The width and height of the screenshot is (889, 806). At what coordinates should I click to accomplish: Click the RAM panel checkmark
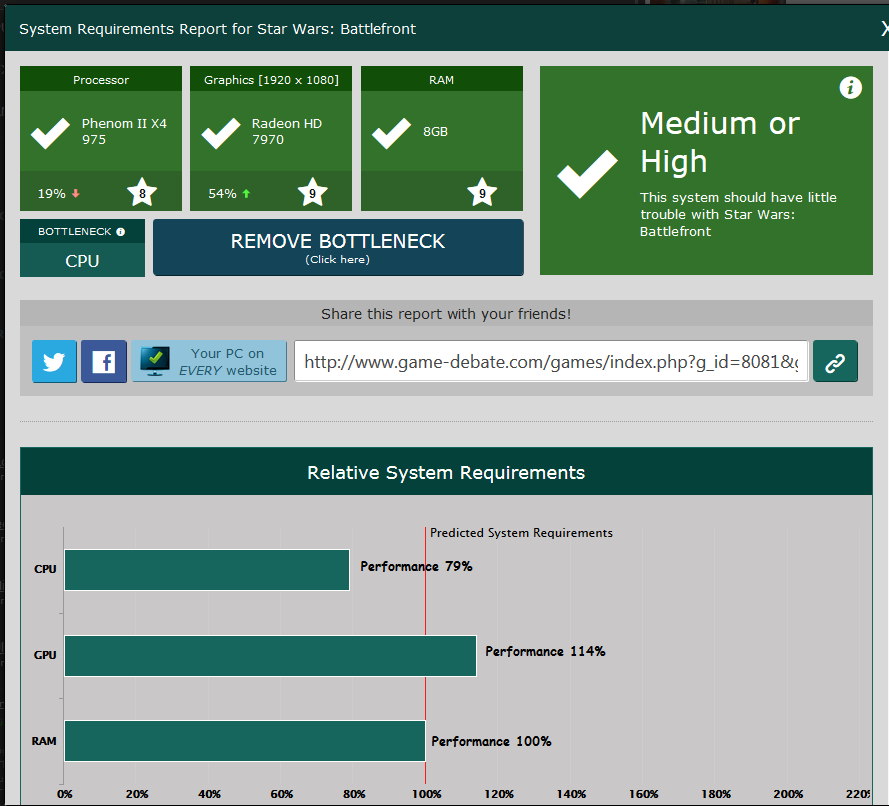click(x=391, y=133)
